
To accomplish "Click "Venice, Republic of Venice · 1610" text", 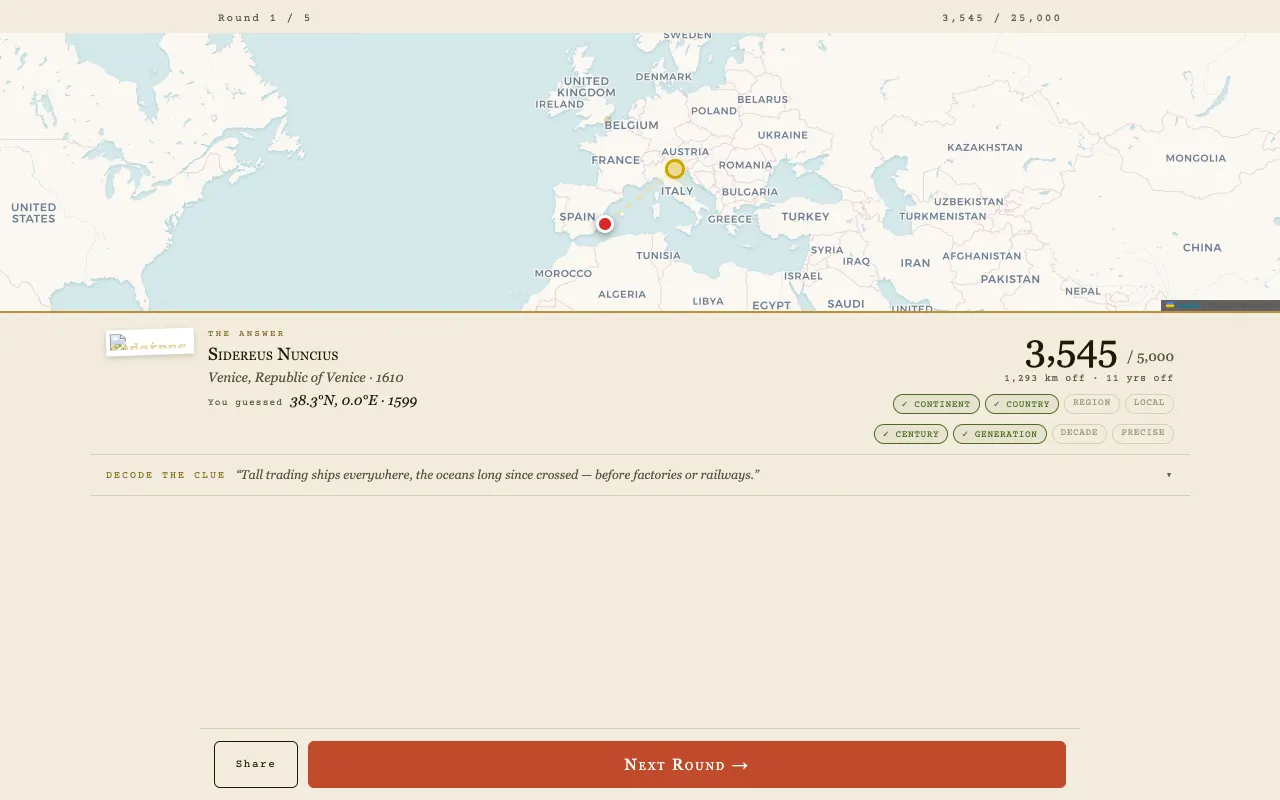I will 306,378.
